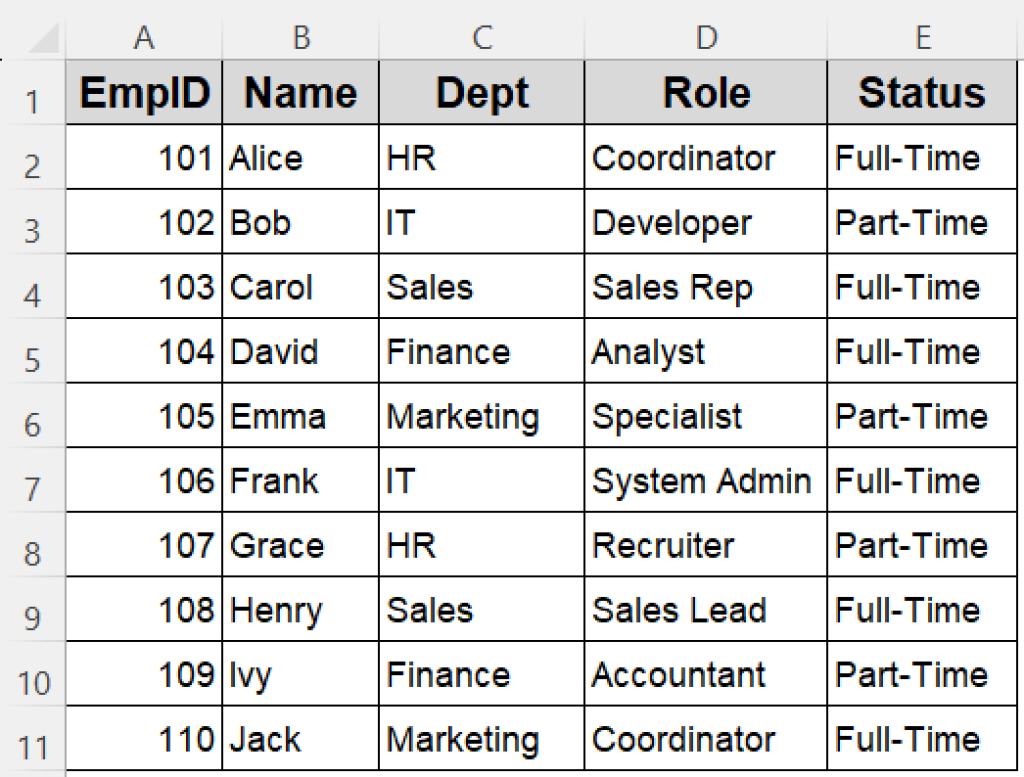
Task: Select column E header
Action: pos(920,35)
